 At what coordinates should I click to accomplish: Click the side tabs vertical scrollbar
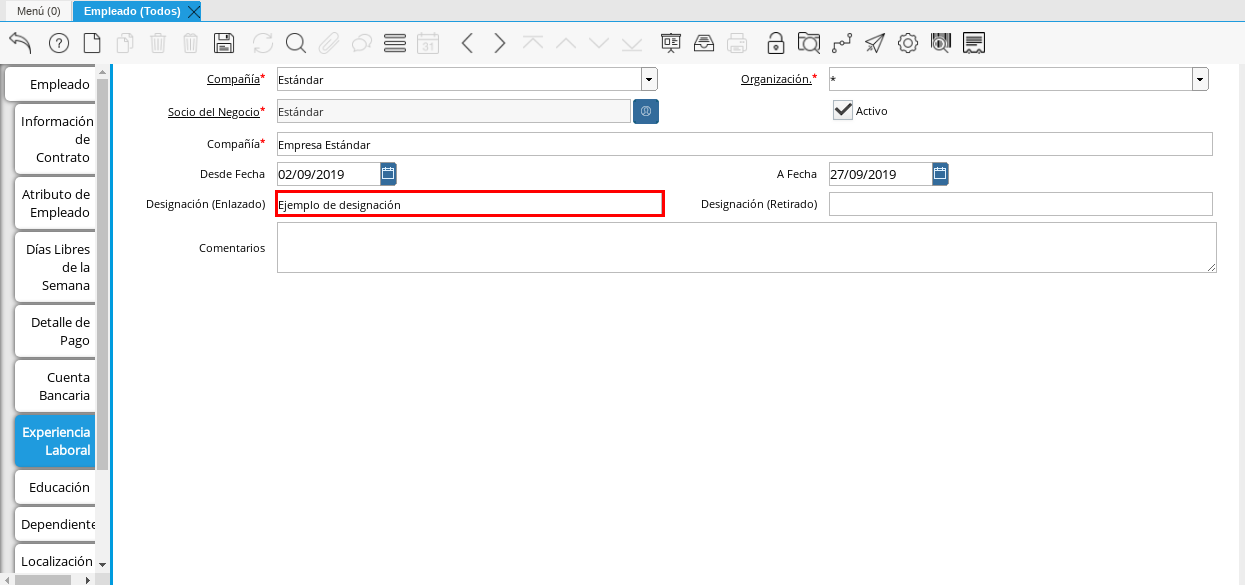(x=102, y=275)
